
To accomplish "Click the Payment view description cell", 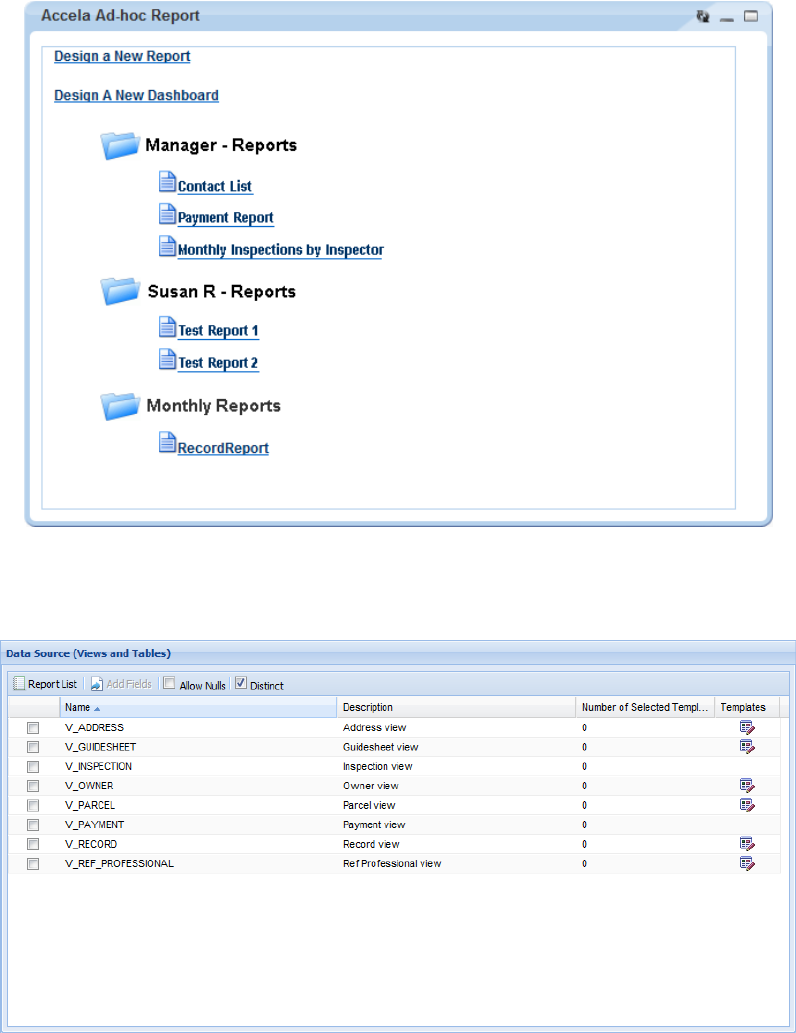I will coord(374,825).
